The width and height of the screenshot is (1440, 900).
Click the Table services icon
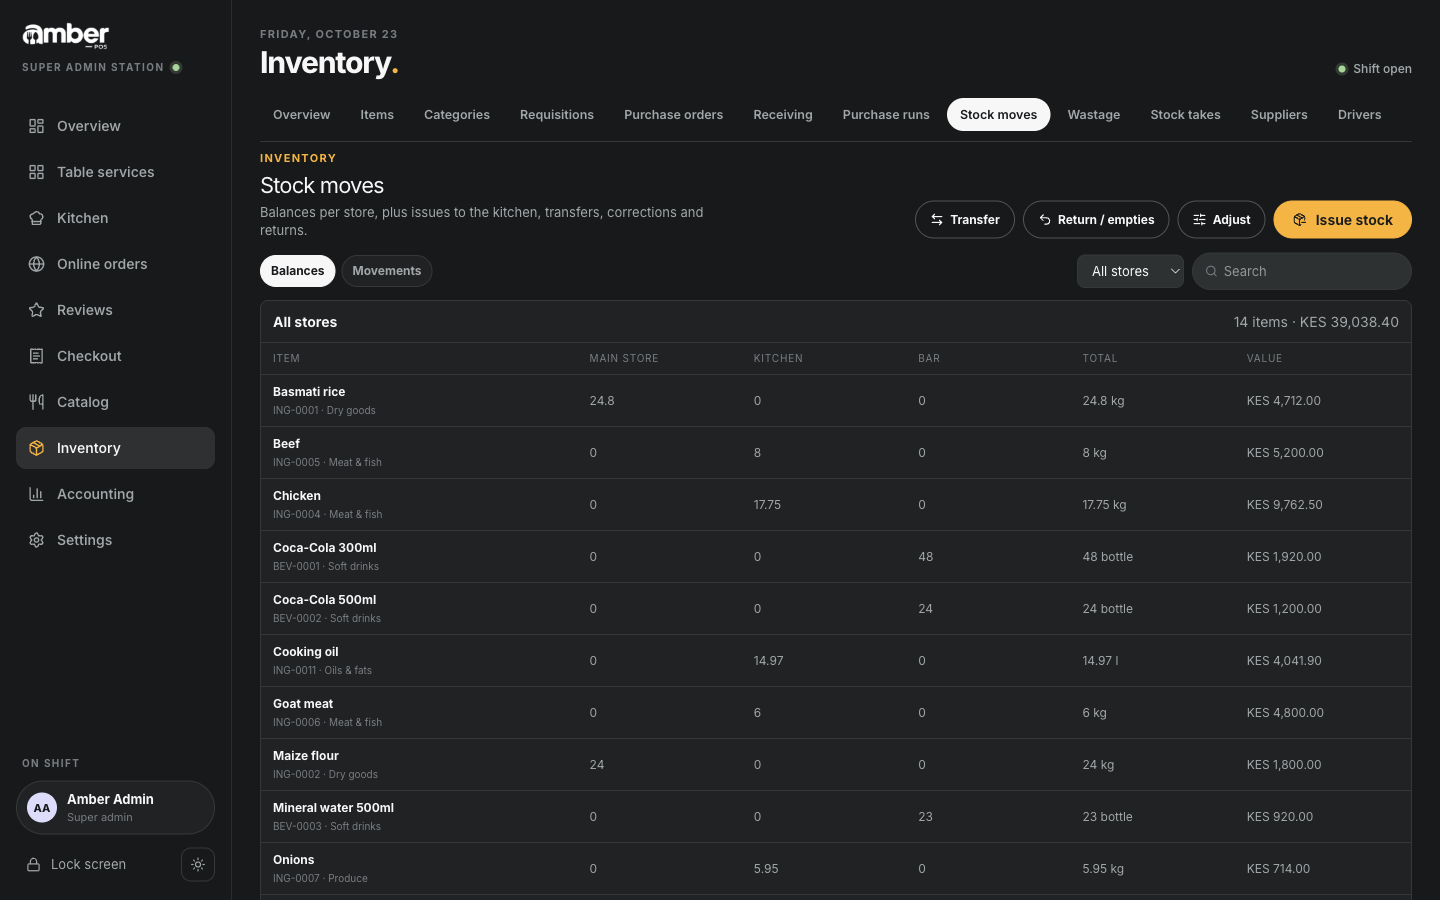click(36, 172)
